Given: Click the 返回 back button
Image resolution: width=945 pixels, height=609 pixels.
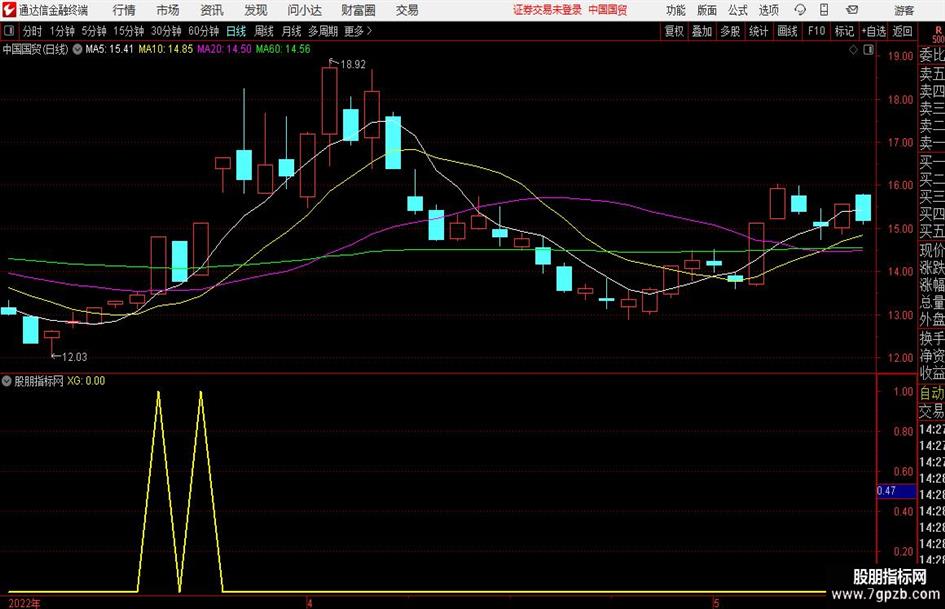Looking at the screenshot, I should (903, 31).
